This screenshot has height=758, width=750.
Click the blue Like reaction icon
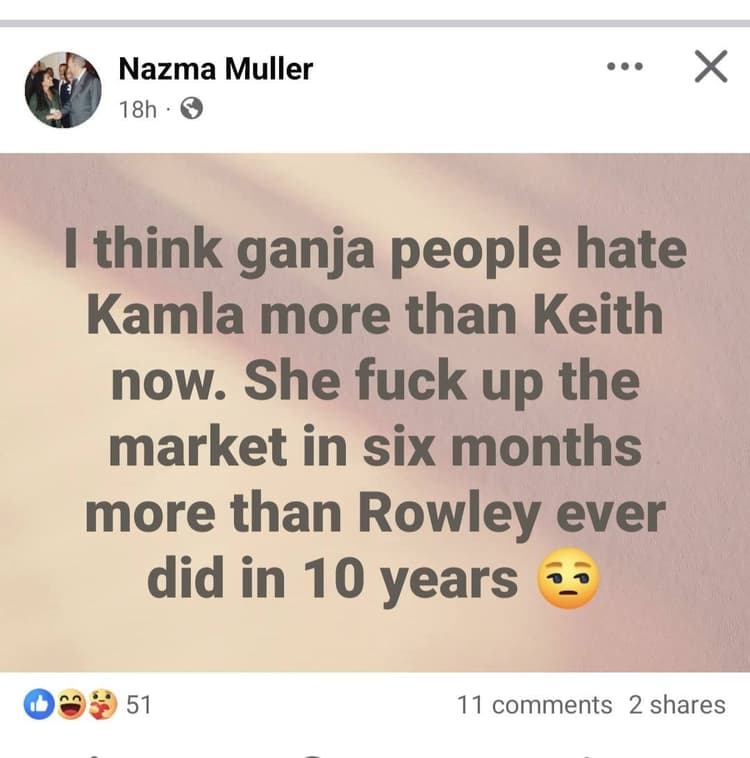[x=38, y=705]
